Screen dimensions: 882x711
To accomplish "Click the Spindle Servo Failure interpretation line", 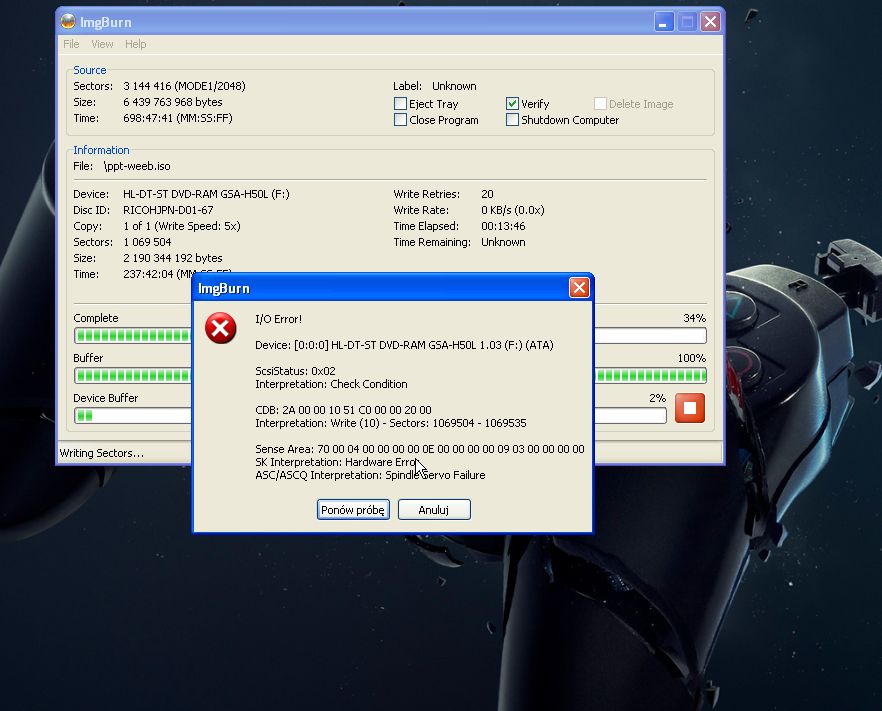I will coord(370,475).
